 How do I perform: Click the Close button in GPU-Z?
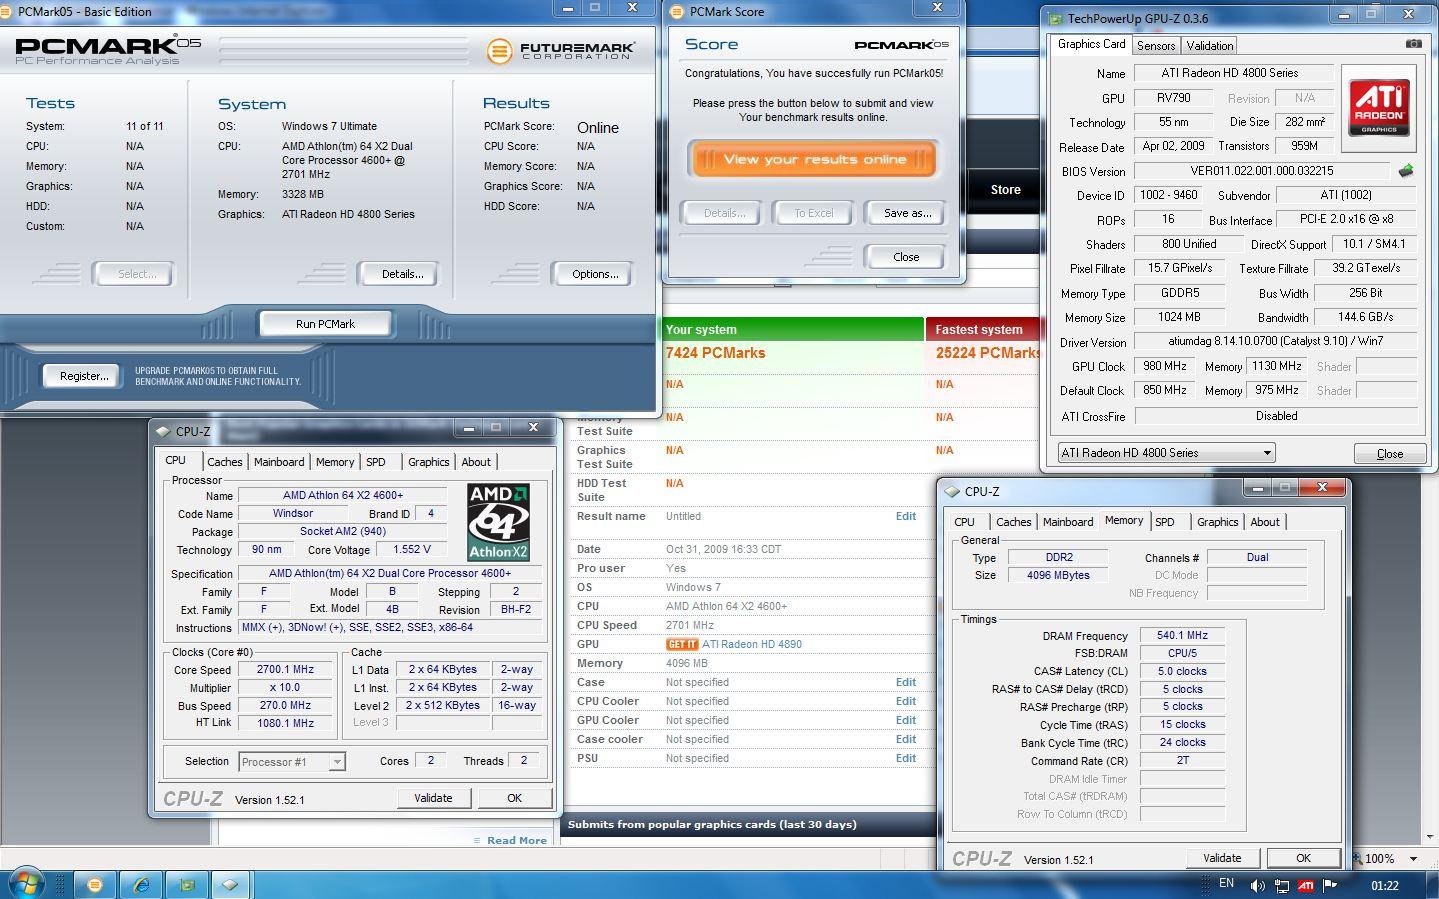(x=1389, y=453)
